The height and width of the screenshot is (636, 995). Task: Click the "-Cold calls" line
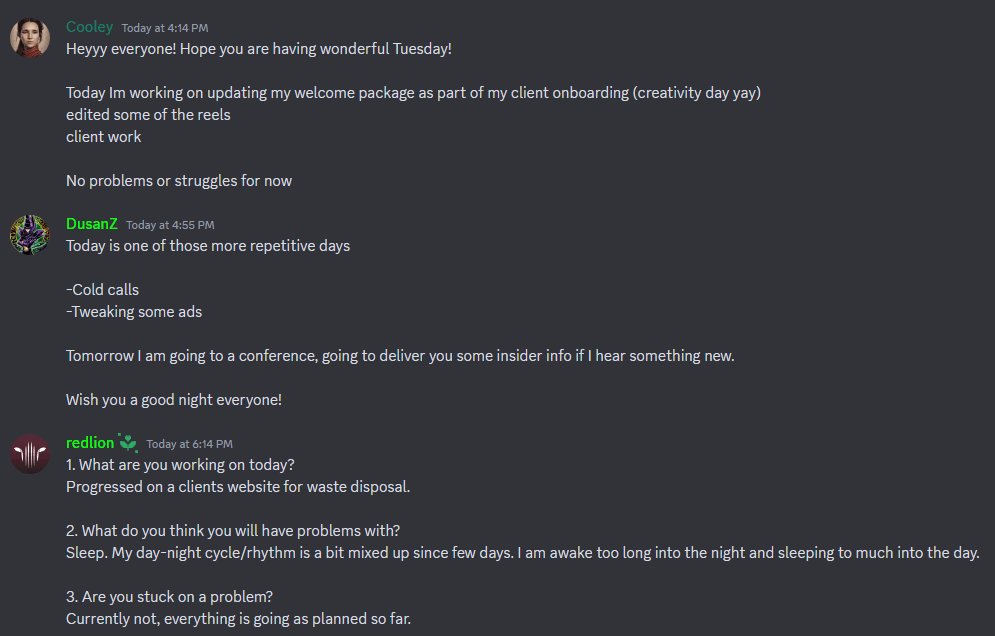pyautogui.click(x=102, y=290)
